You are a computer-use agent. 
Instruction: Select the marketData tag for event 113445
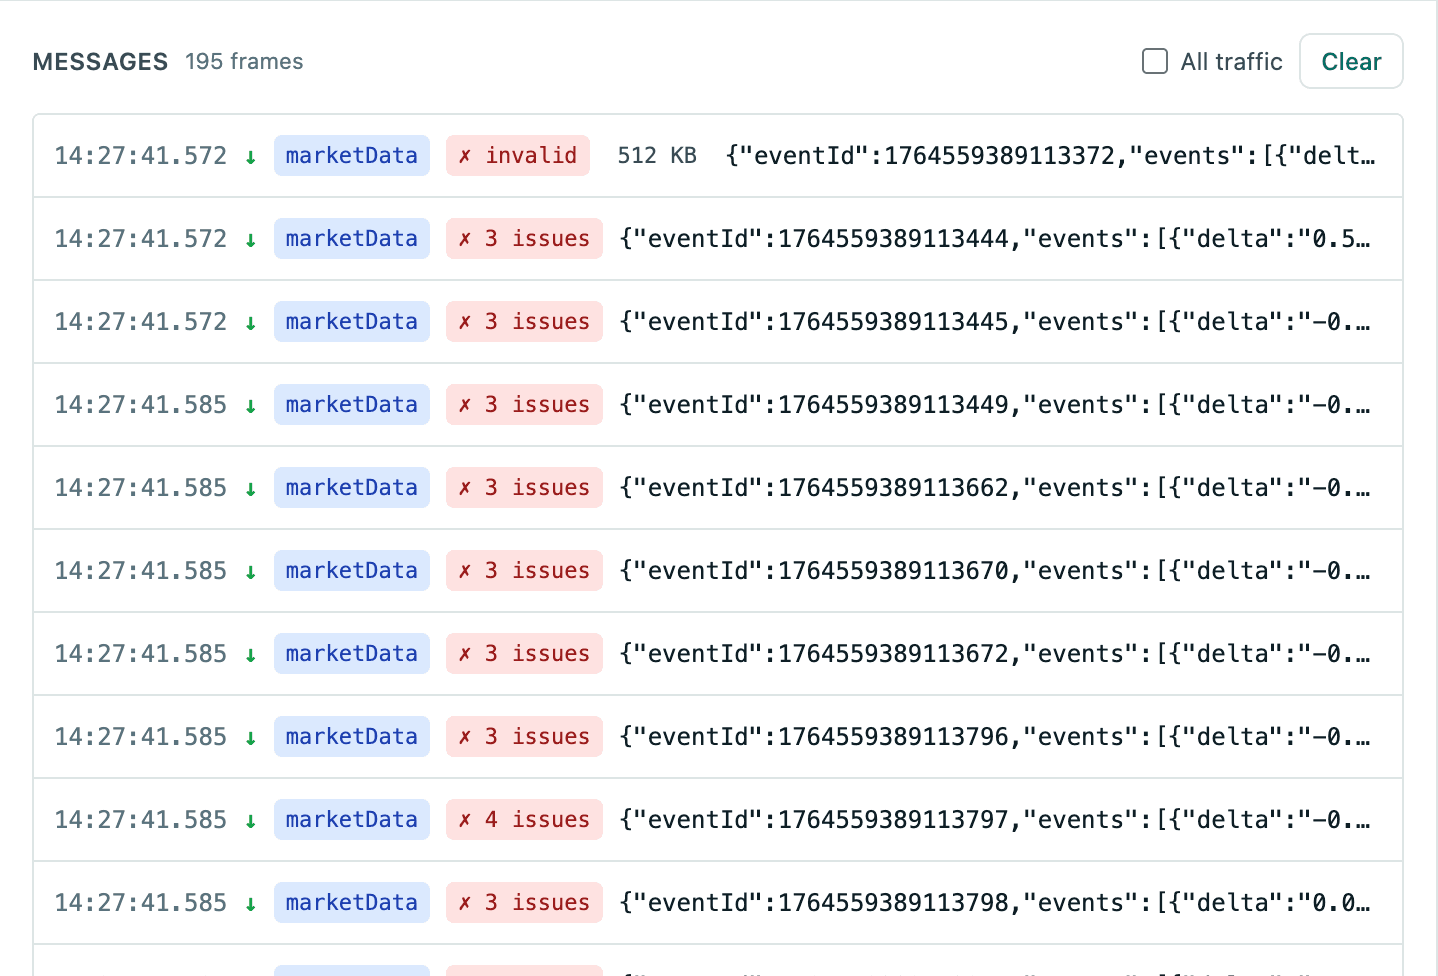click(352, 321)
